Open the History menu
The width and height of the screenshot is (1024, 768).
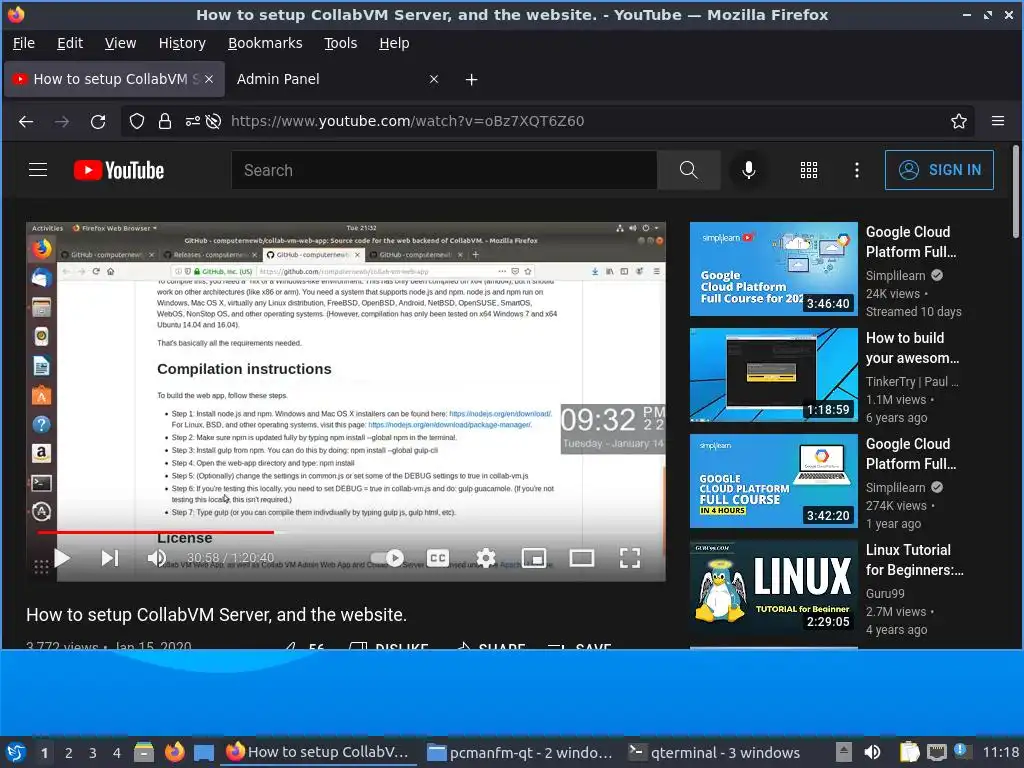182,43
